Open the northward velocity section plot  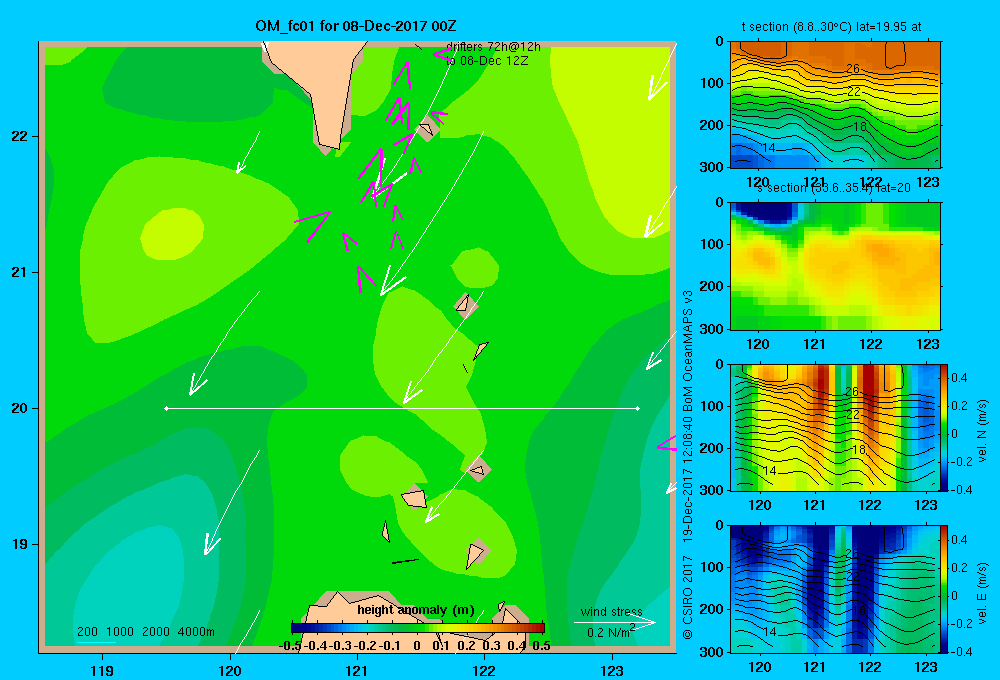coord(835,427)
